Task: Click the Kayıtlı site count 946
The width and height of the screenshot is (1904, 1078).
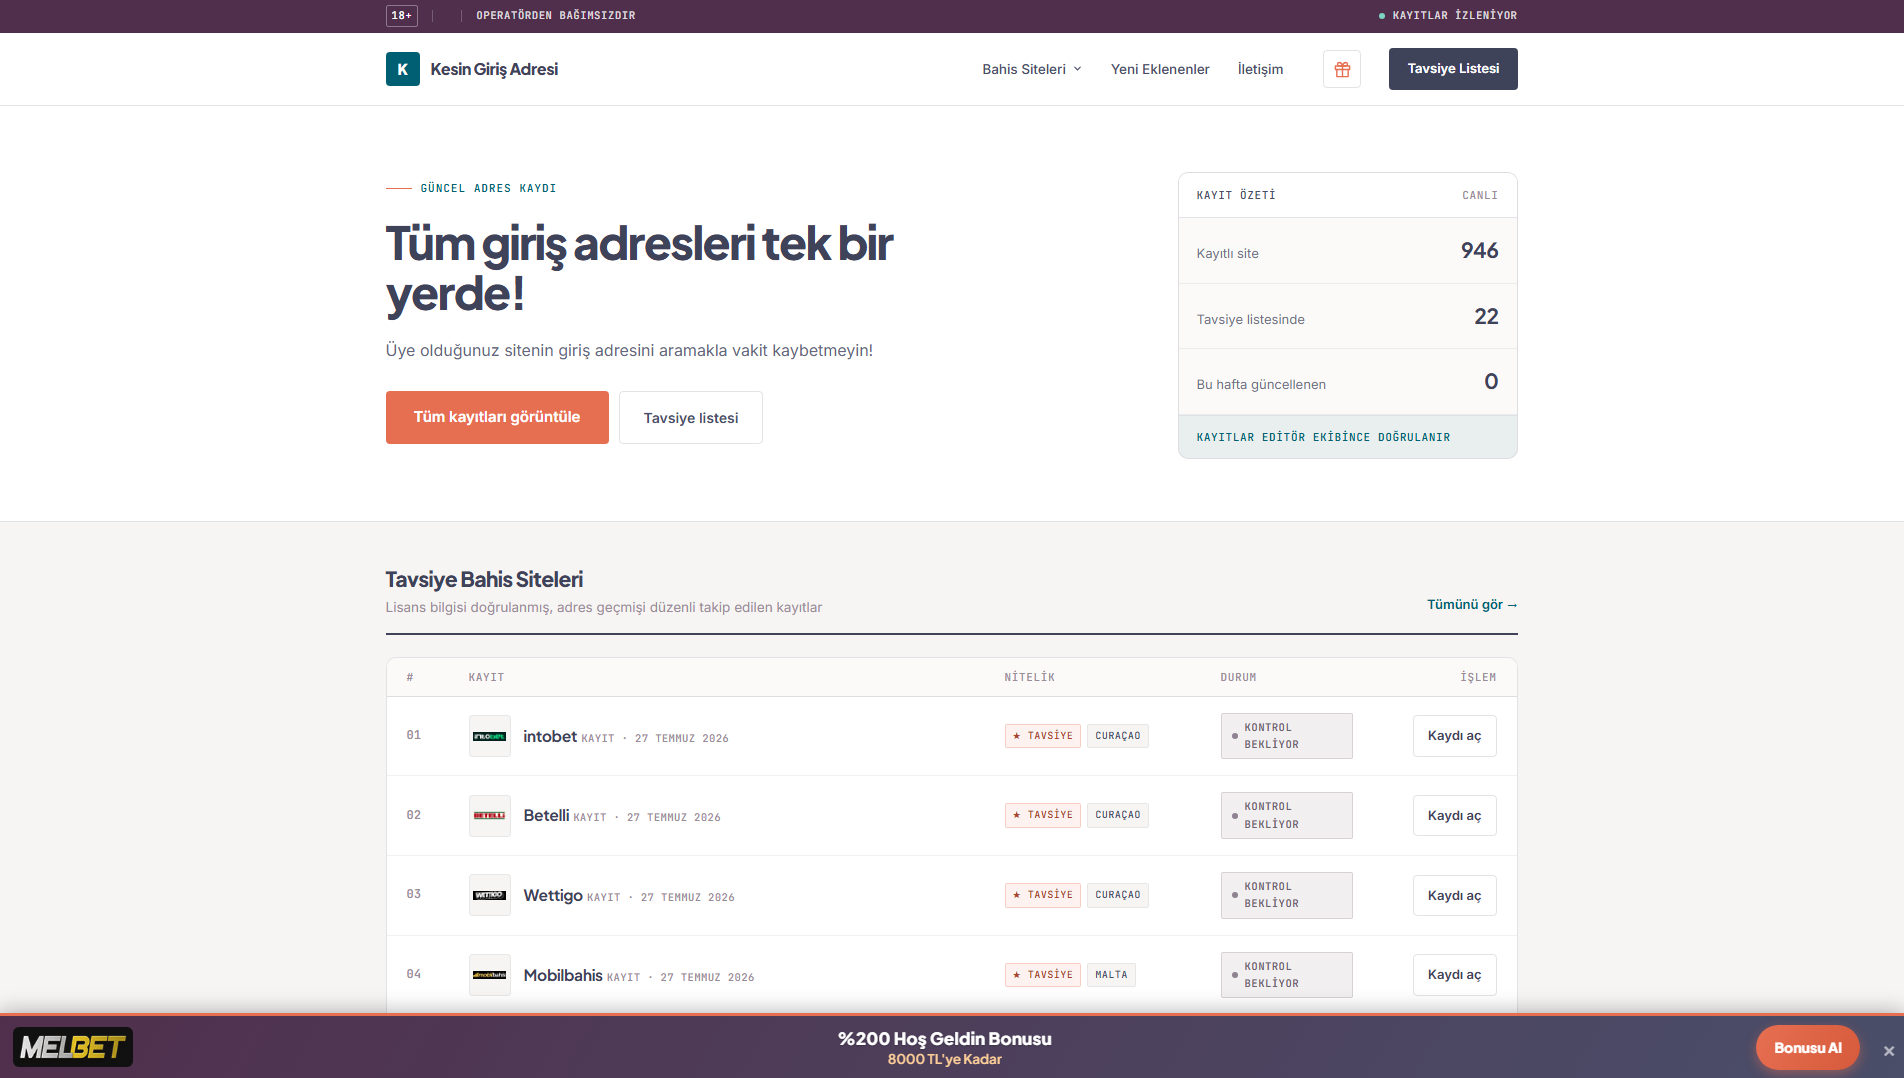Action: (x=1479, y=250)
